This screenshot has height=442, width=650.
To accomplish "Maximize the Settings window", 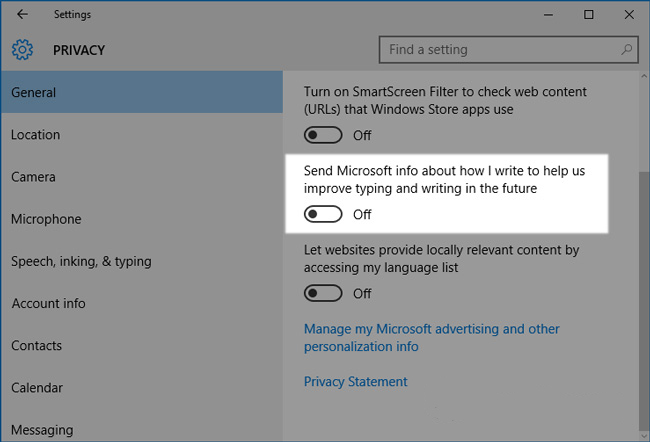I will point(589,15).
